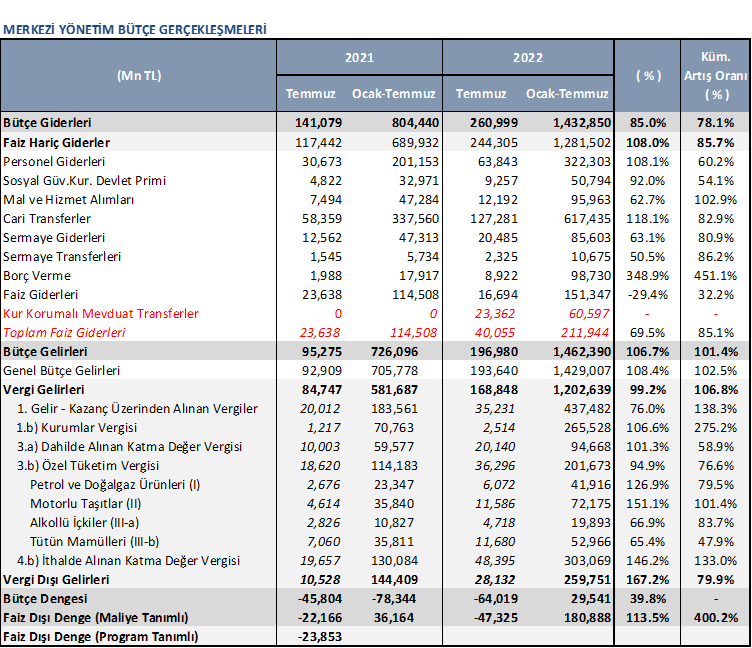The height and width of the screenshot is (648, 752).
Task: Click value 1,462,390 in Bütçe Gelirleri row
Action: [x=582, y=352]
